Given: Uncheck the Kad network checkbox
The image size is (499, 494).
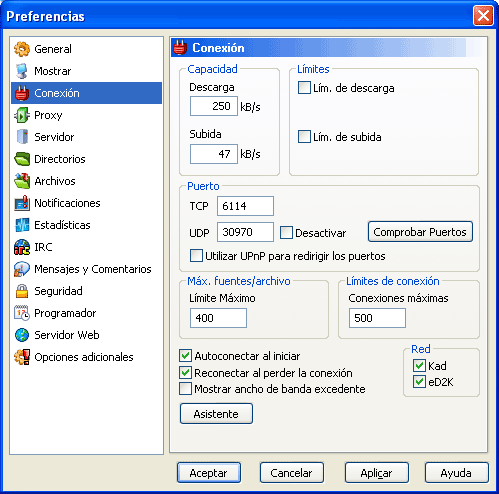Looking at the screenshot, I should coord(419,366).
